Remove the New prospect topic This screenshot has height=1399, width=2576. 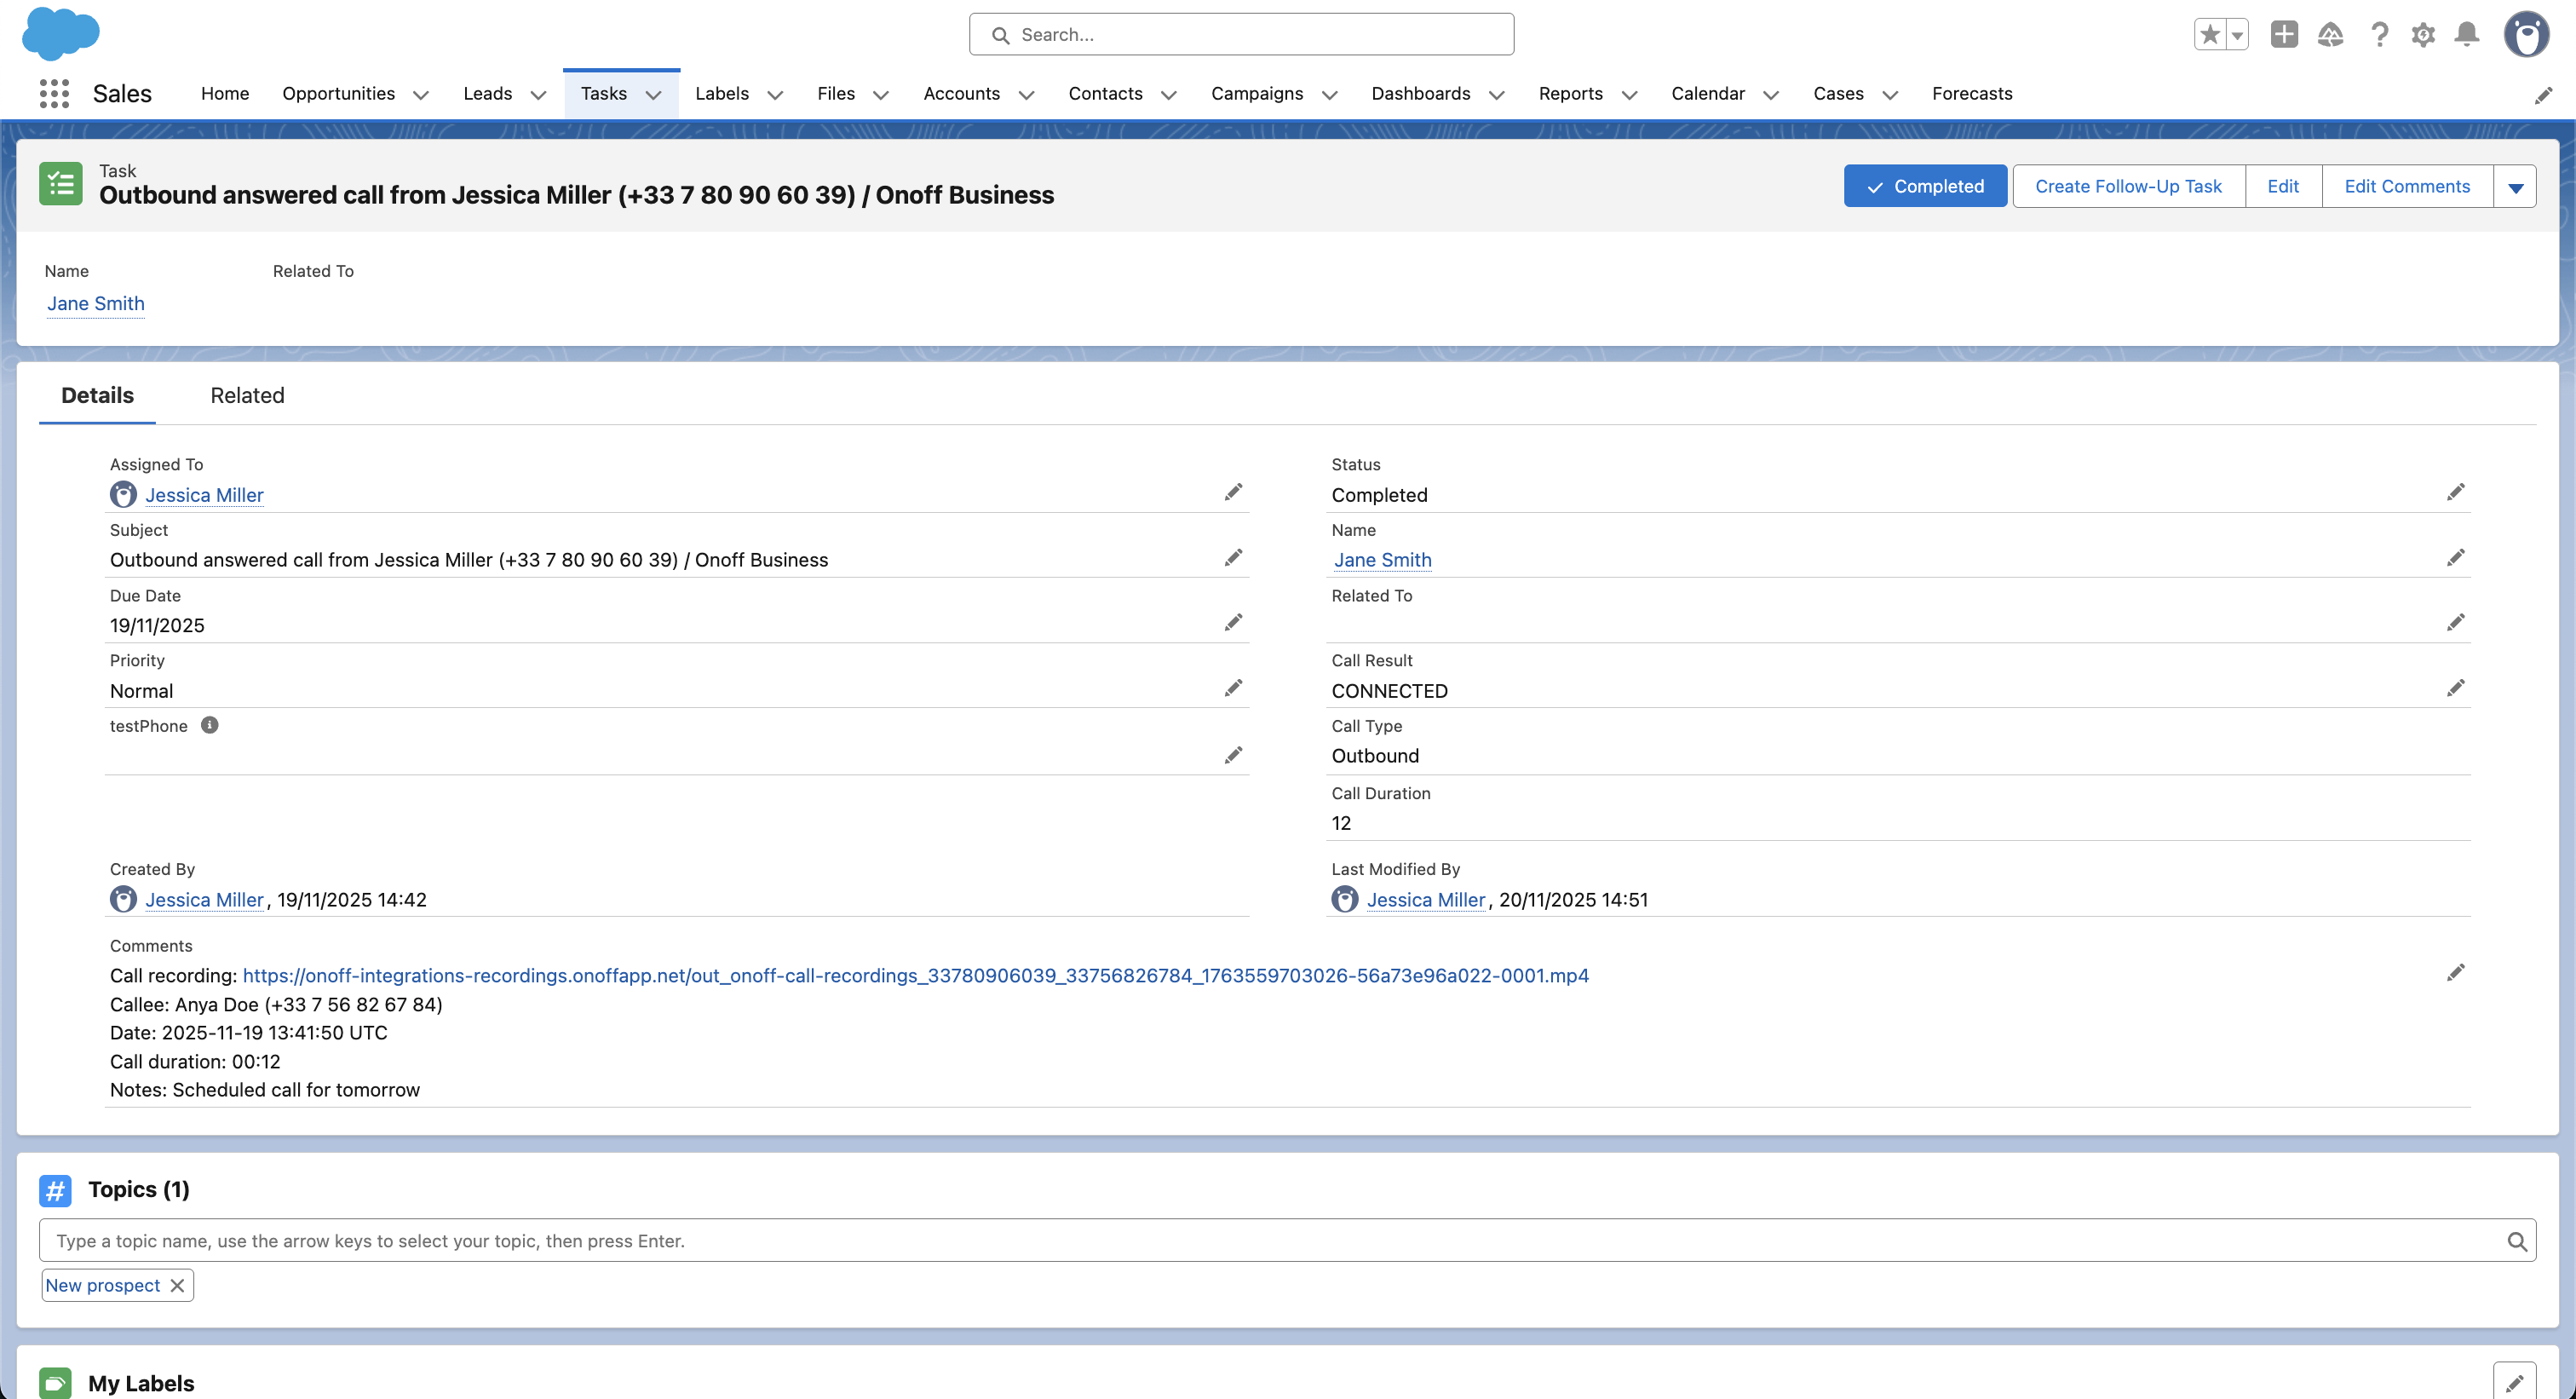tap(177, 1285)
